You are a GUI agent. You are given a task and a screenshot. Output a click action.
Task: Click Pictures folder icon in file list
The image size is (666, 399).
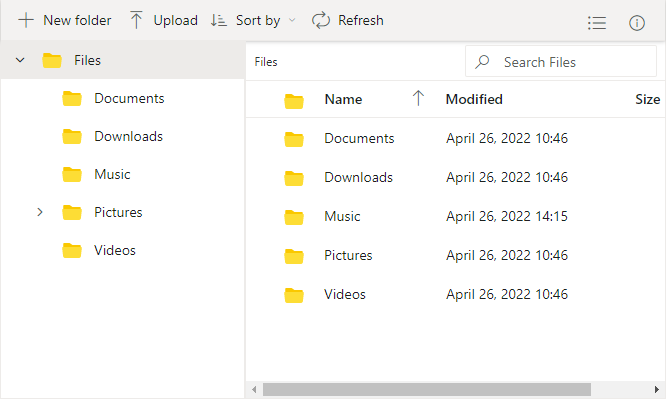[294, 256]
